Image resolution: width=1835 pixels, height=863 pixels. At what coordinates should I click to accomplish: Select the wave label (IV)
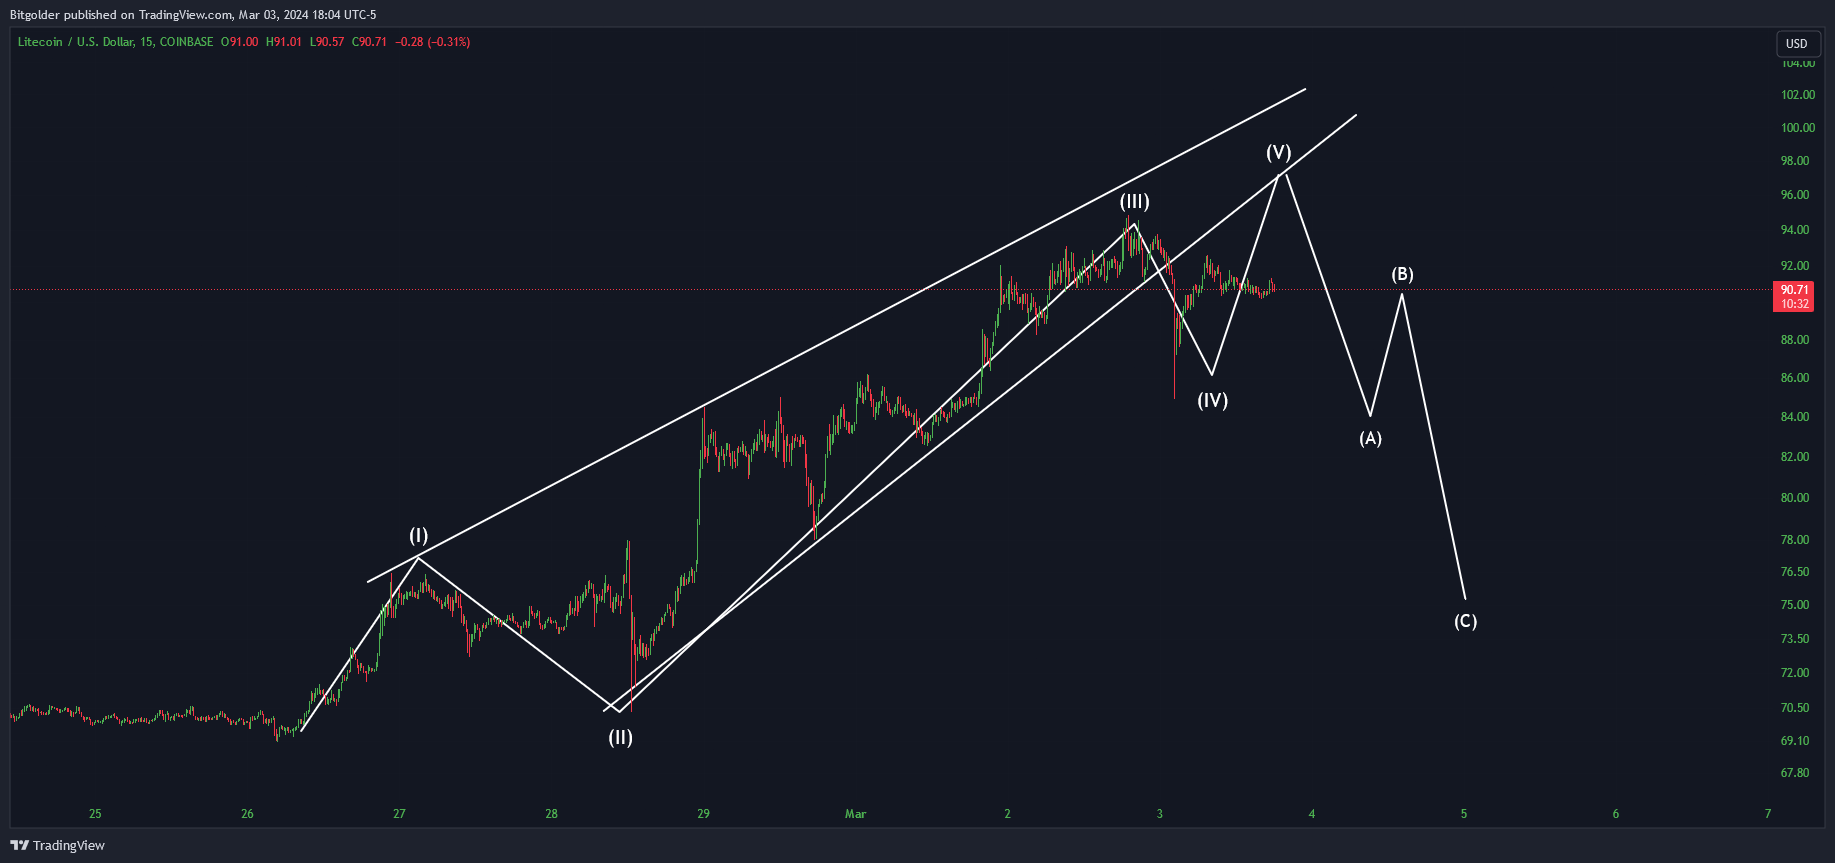(1213, 400)
